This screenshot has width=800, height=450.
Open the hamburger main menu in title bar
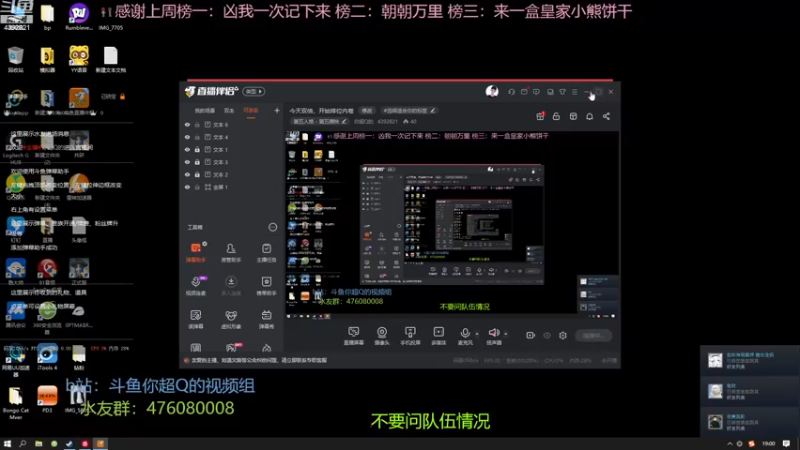[574, 92]
